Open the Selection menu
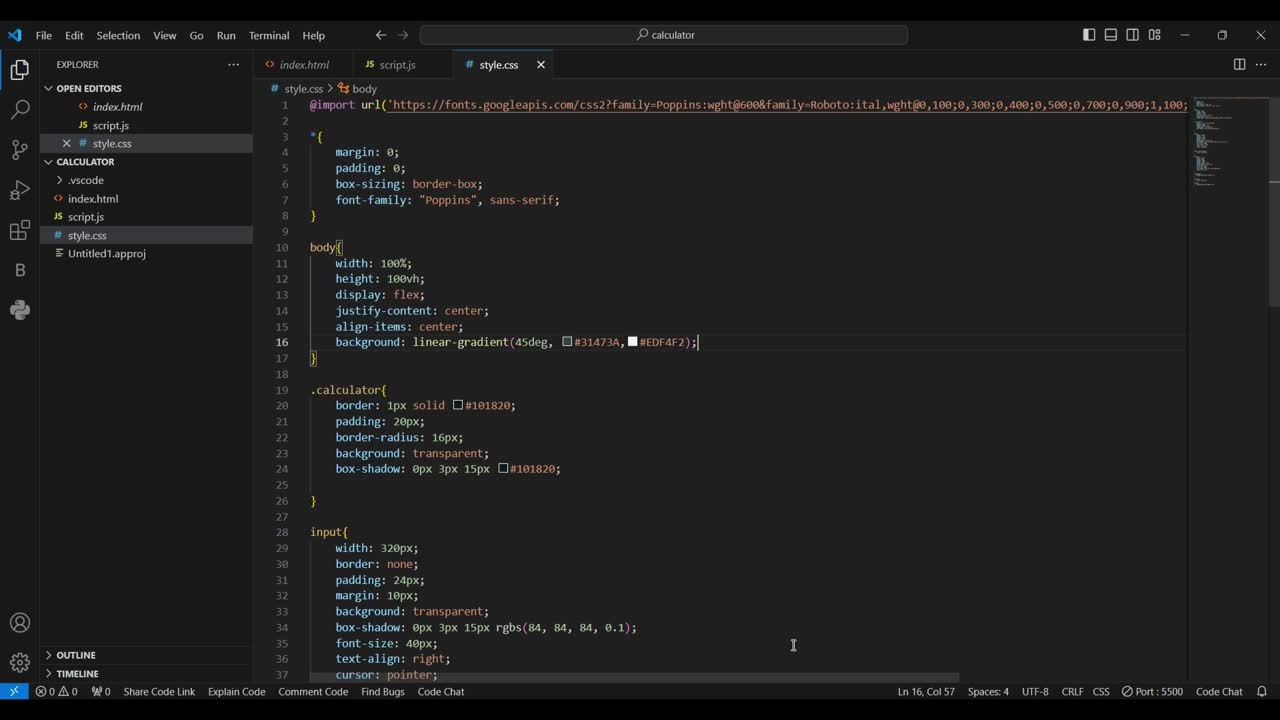This screenshot has height=720, width=1280. [118, 35]
